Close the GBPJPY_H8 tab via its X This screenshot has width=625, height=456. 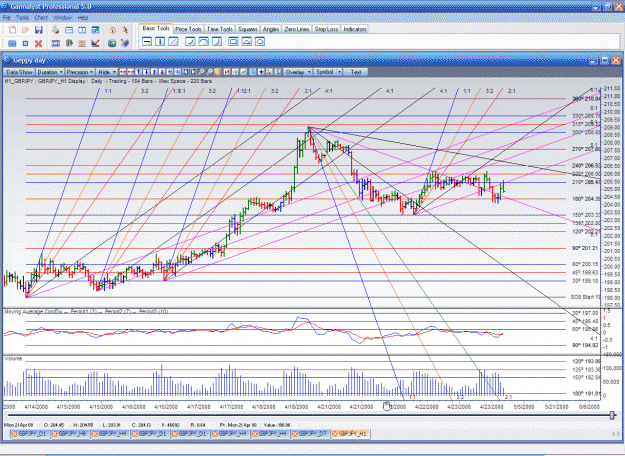55,434
